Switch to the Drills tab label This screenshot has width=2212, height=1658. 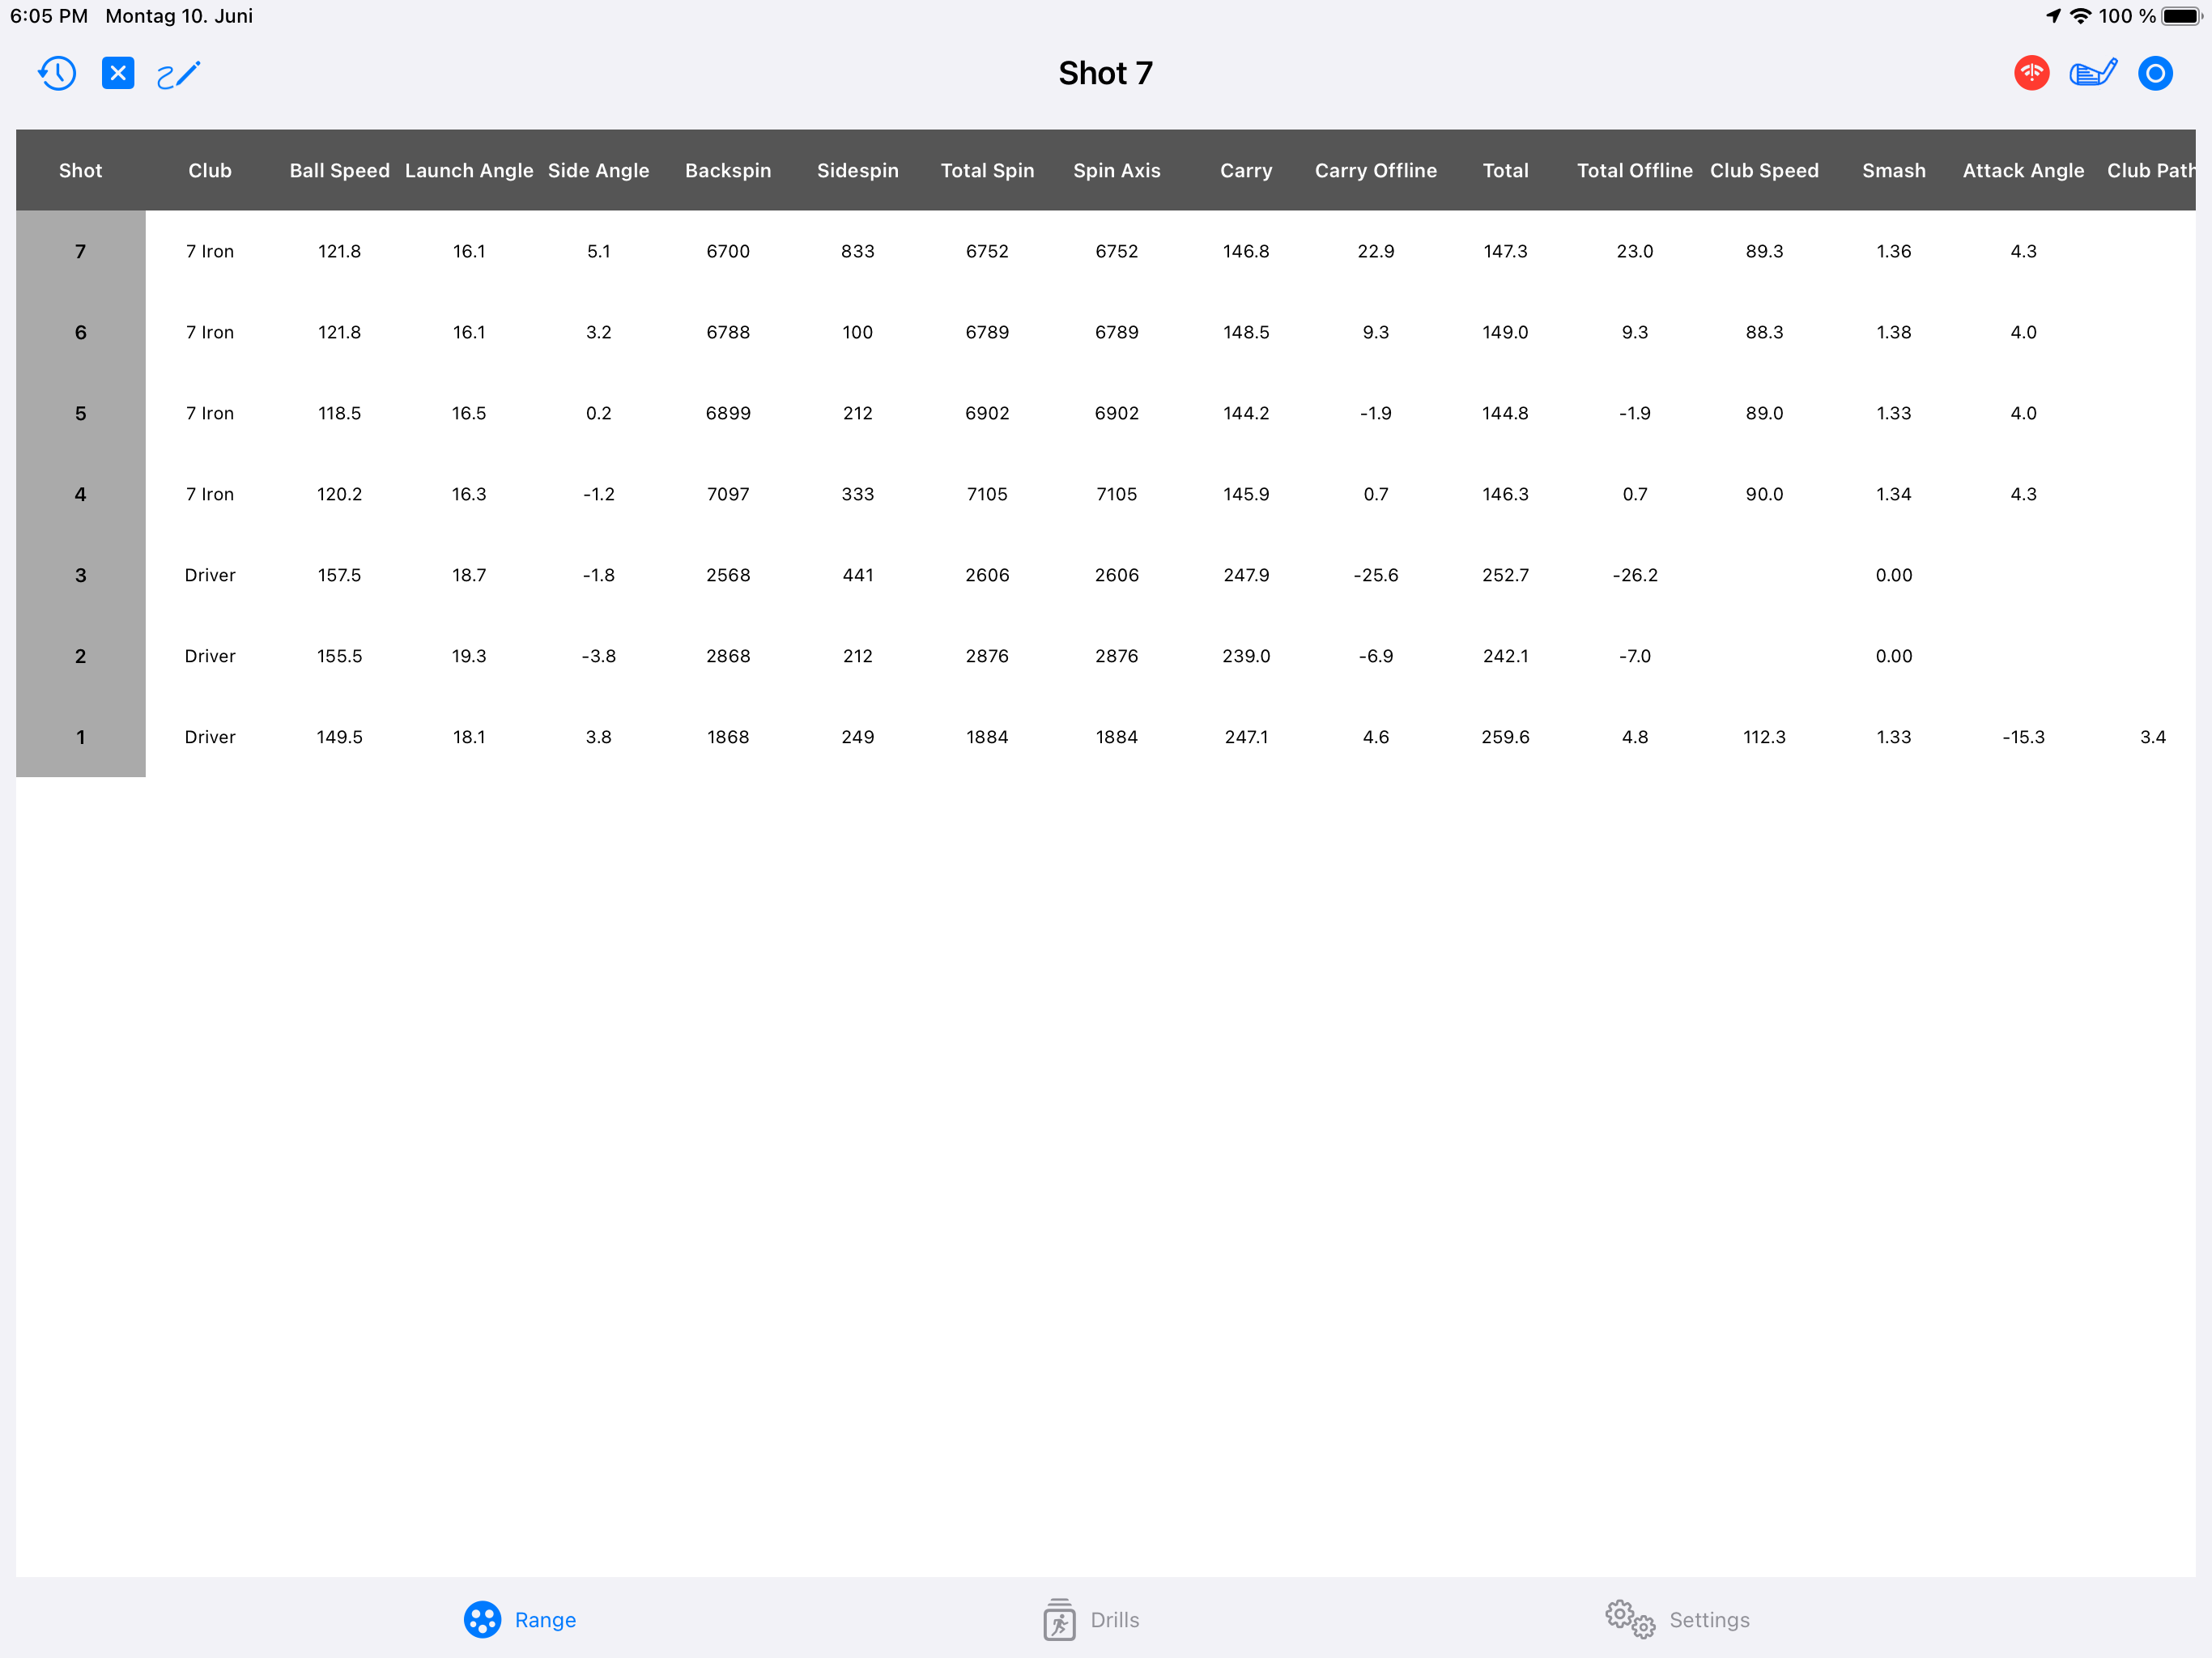point(1114,1619)
